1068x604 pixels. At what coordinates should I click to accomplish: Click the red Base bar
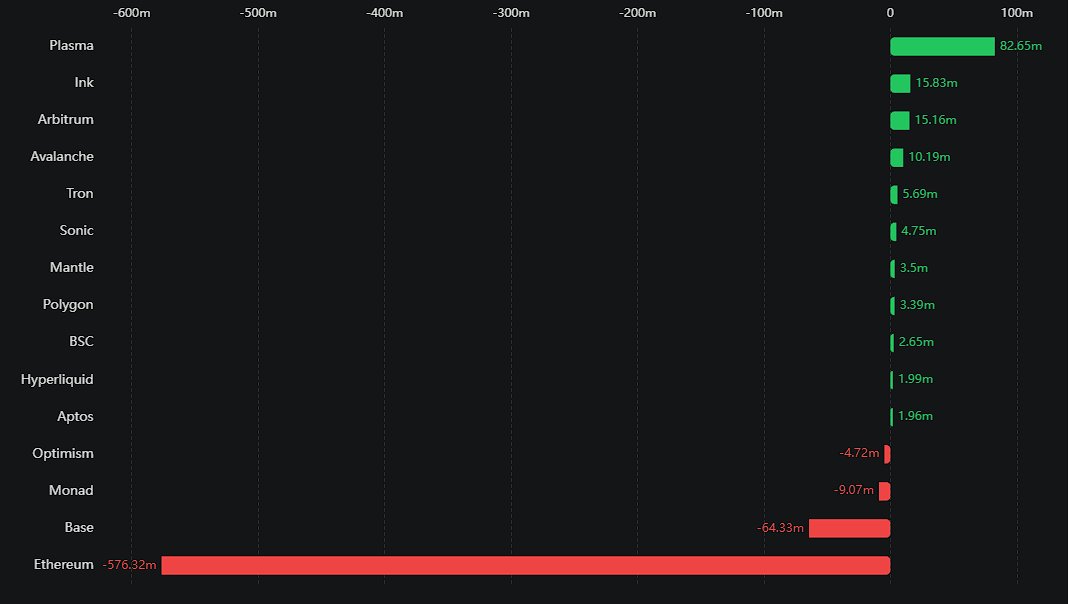[849, 528]
